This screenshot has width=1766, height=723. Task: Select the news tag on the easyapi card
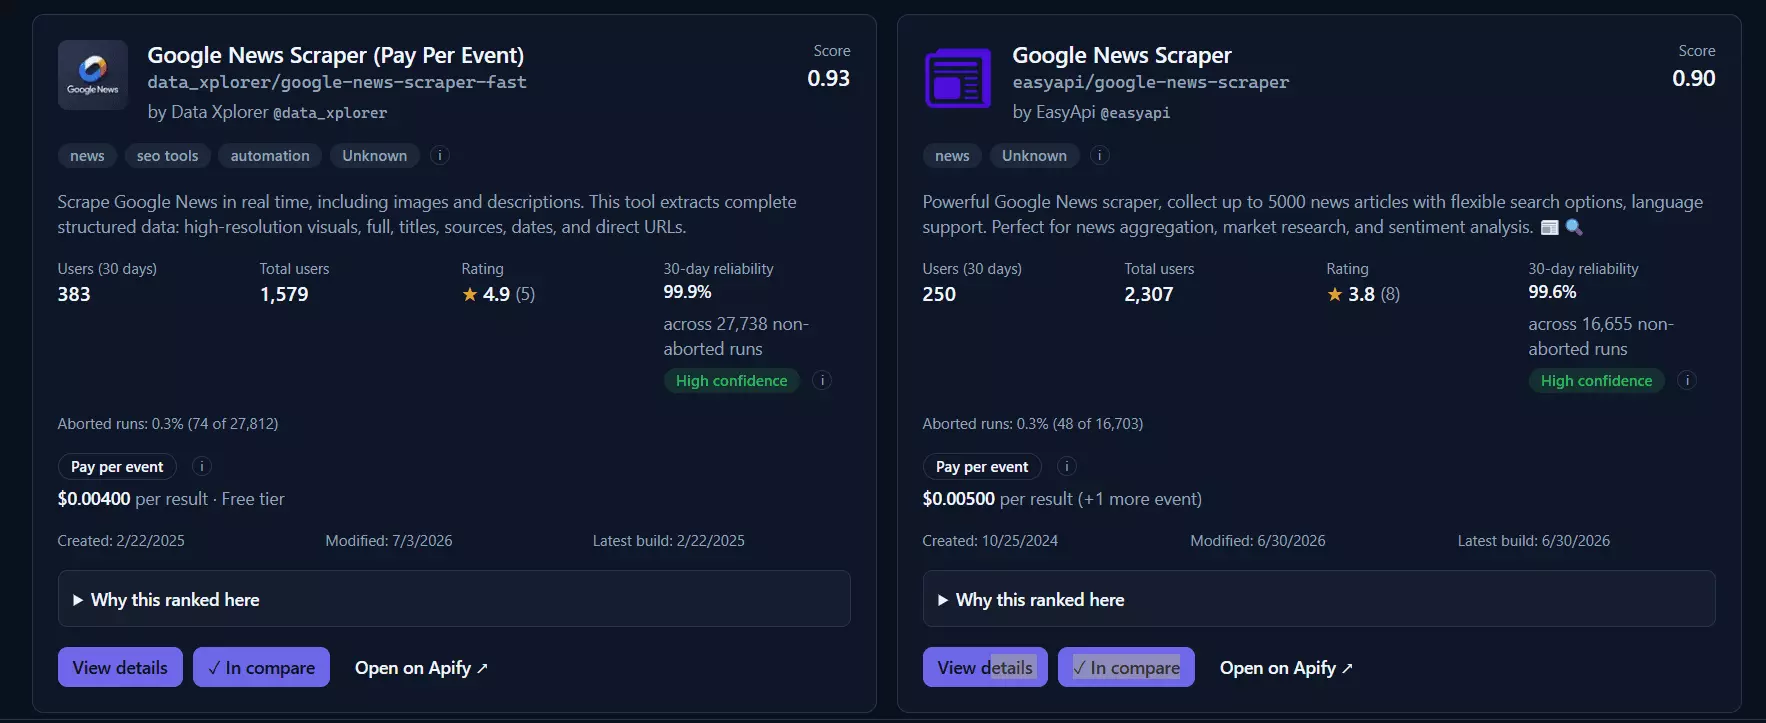tap(952, 156)
